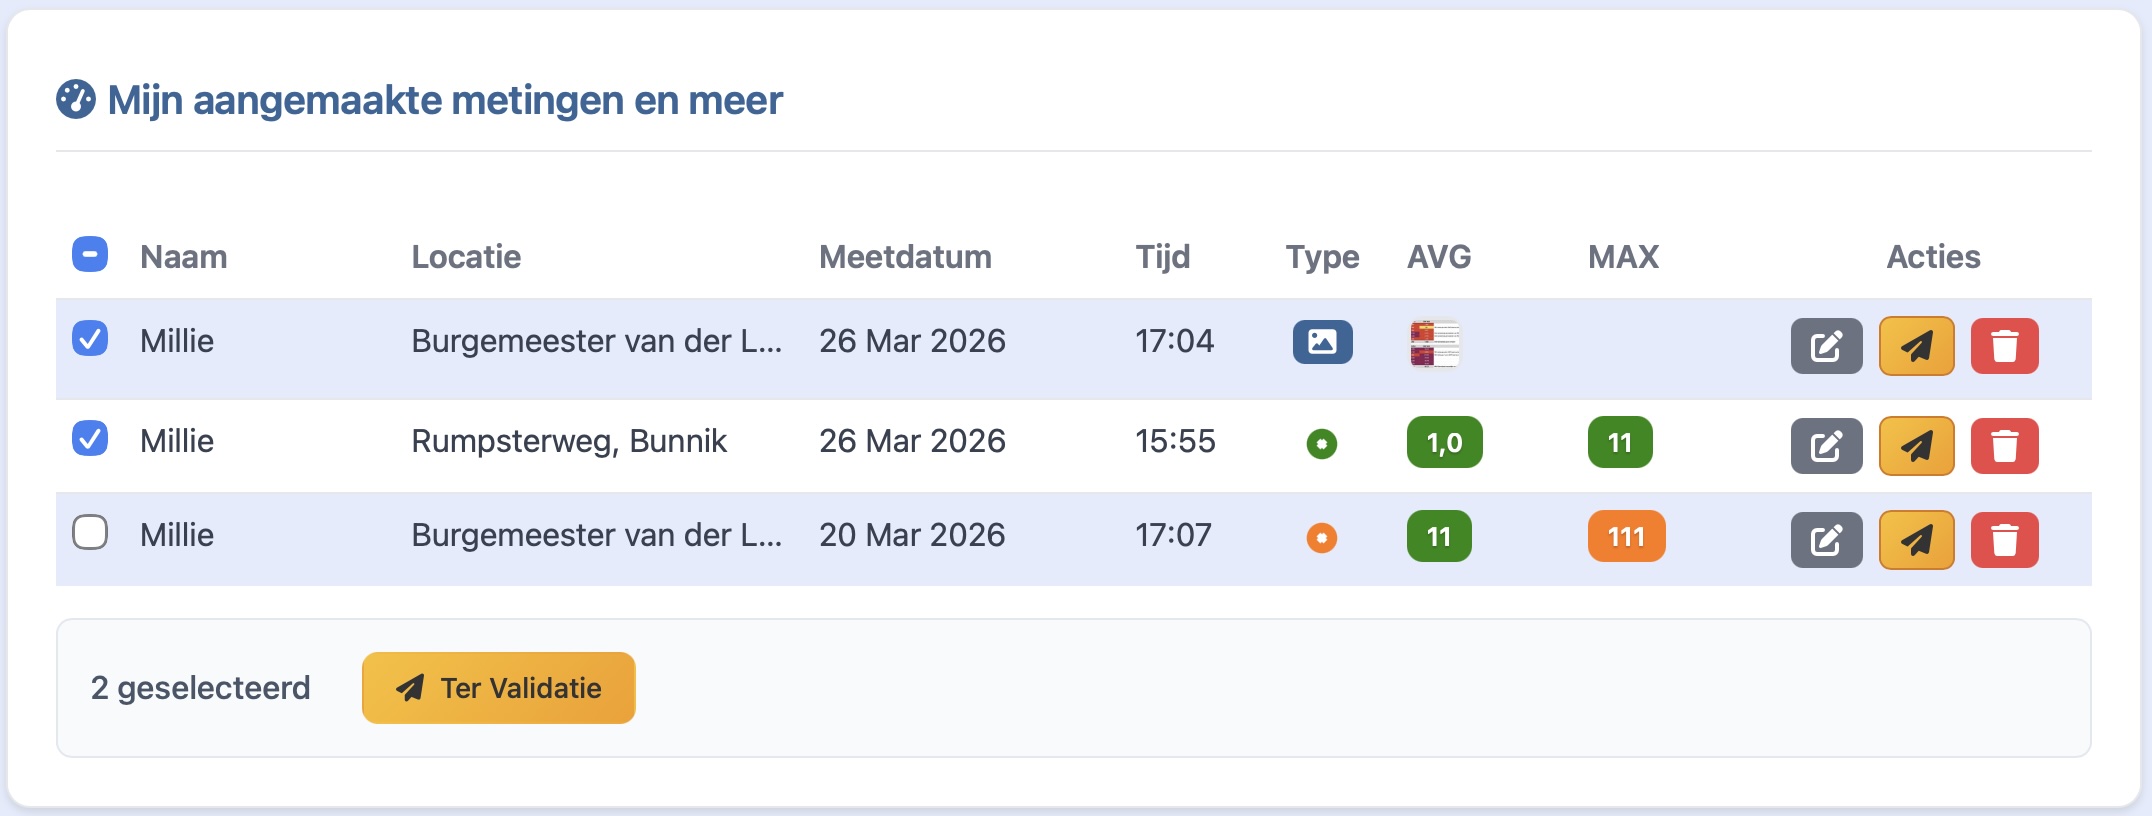Click the Ter Validatie button
This screenshot has width=2152, height=816.
click(497, 687)
